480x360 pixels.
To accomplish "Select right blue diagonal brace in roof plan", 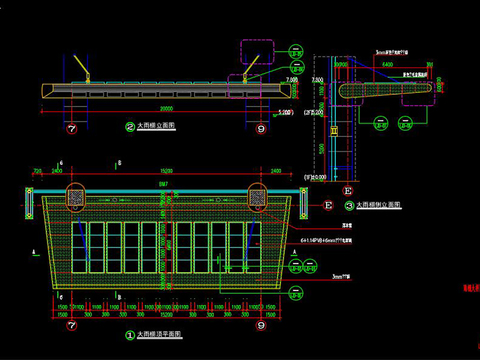I will point(250,239).
